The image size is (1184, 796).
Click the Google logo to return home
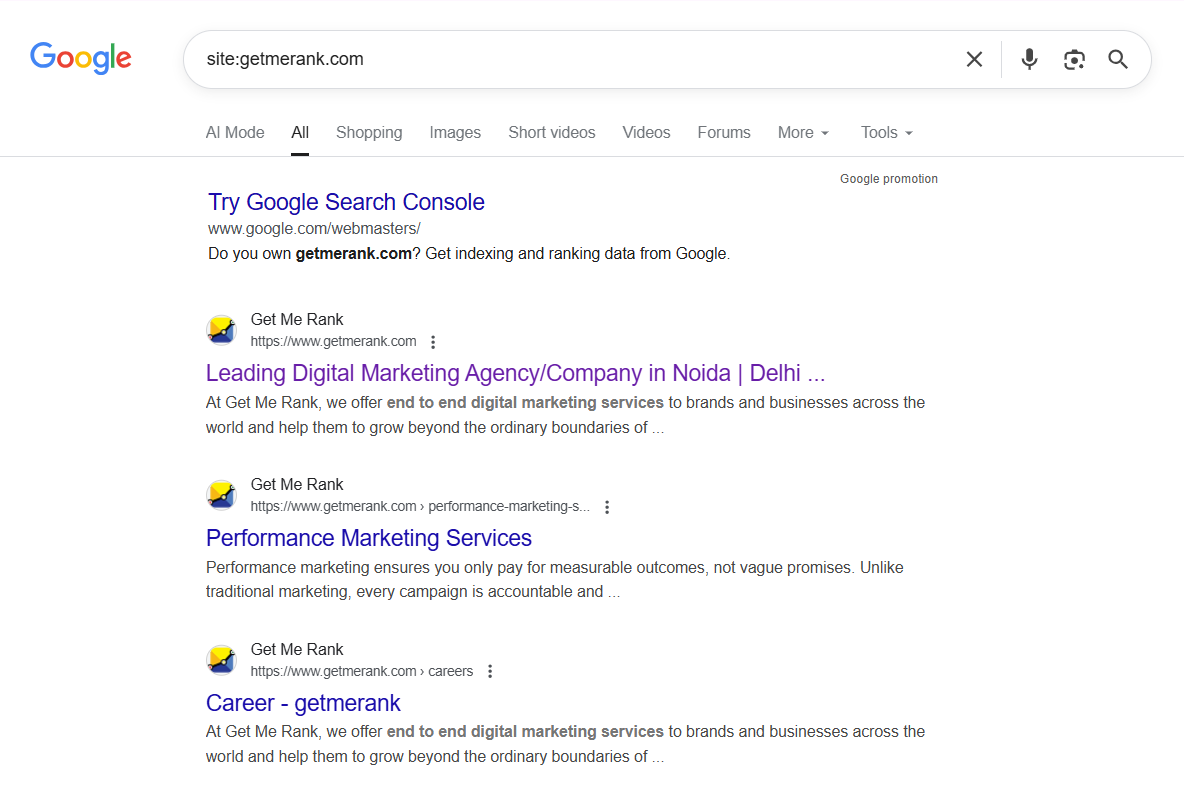80,58
